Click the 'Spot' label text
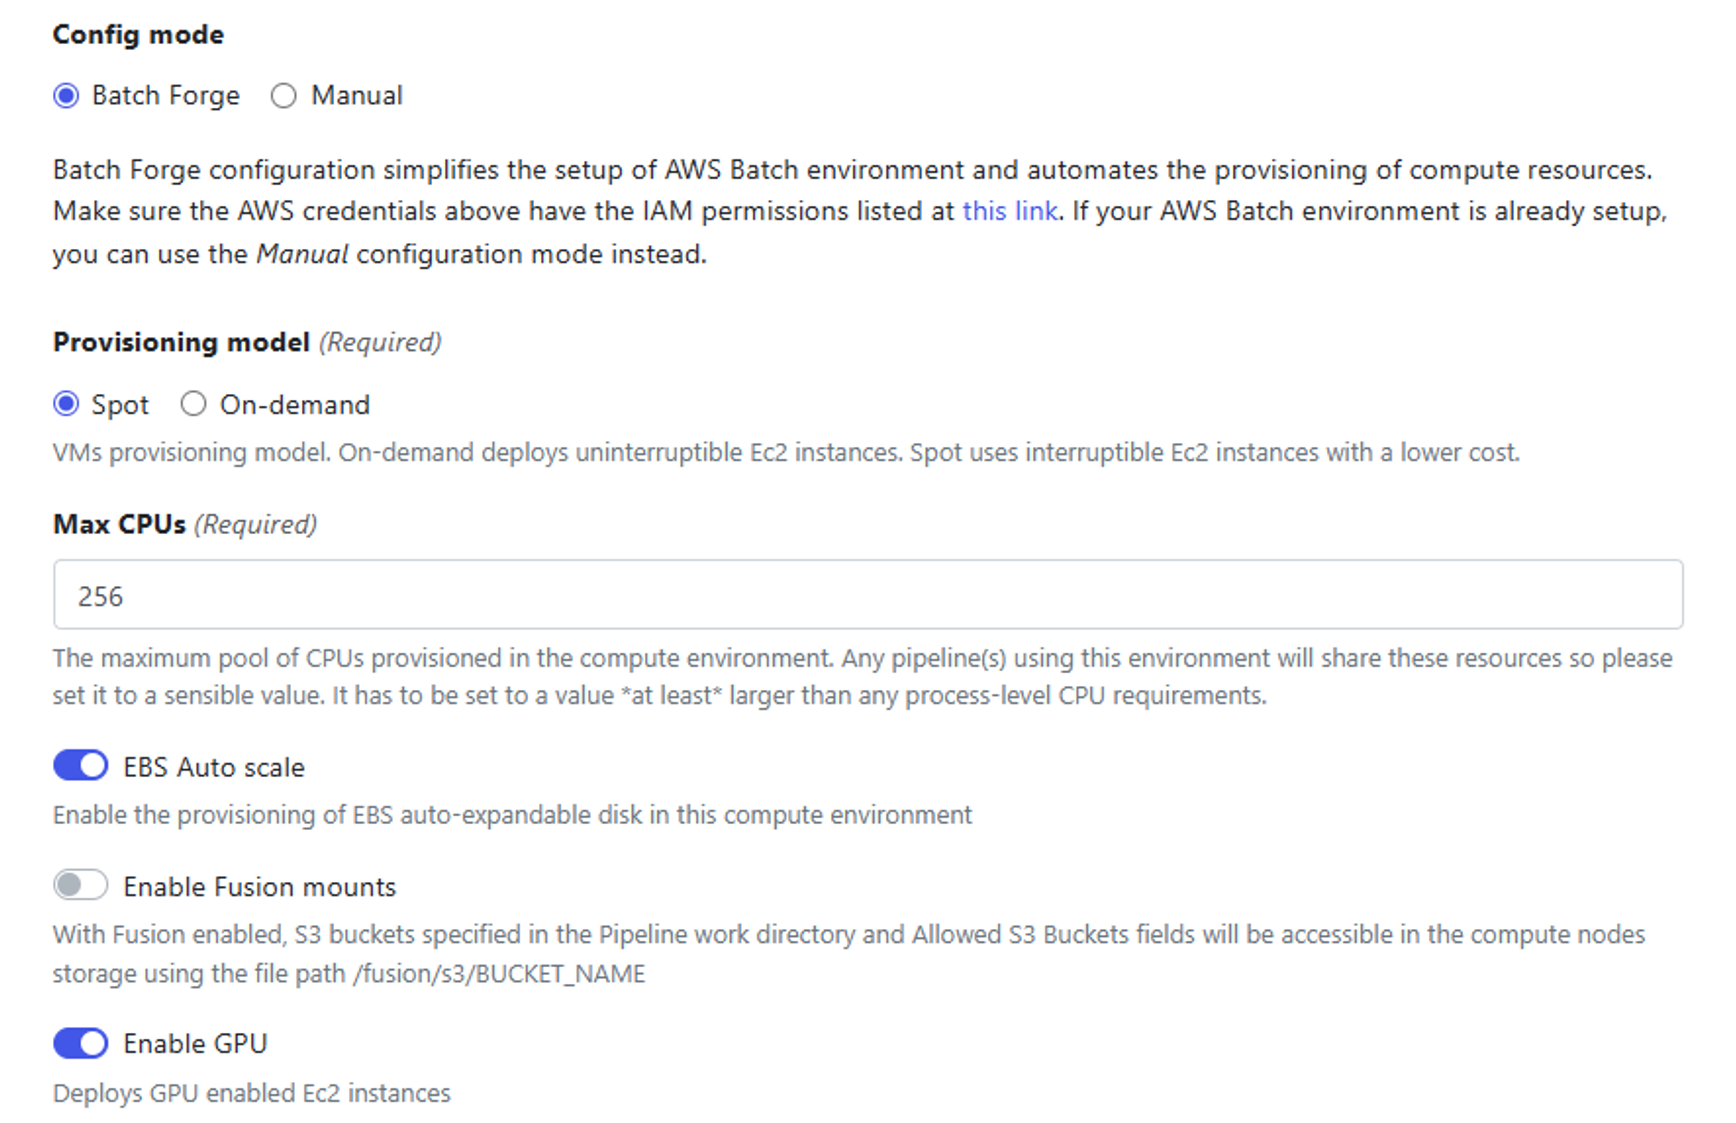 coord(120,405)
